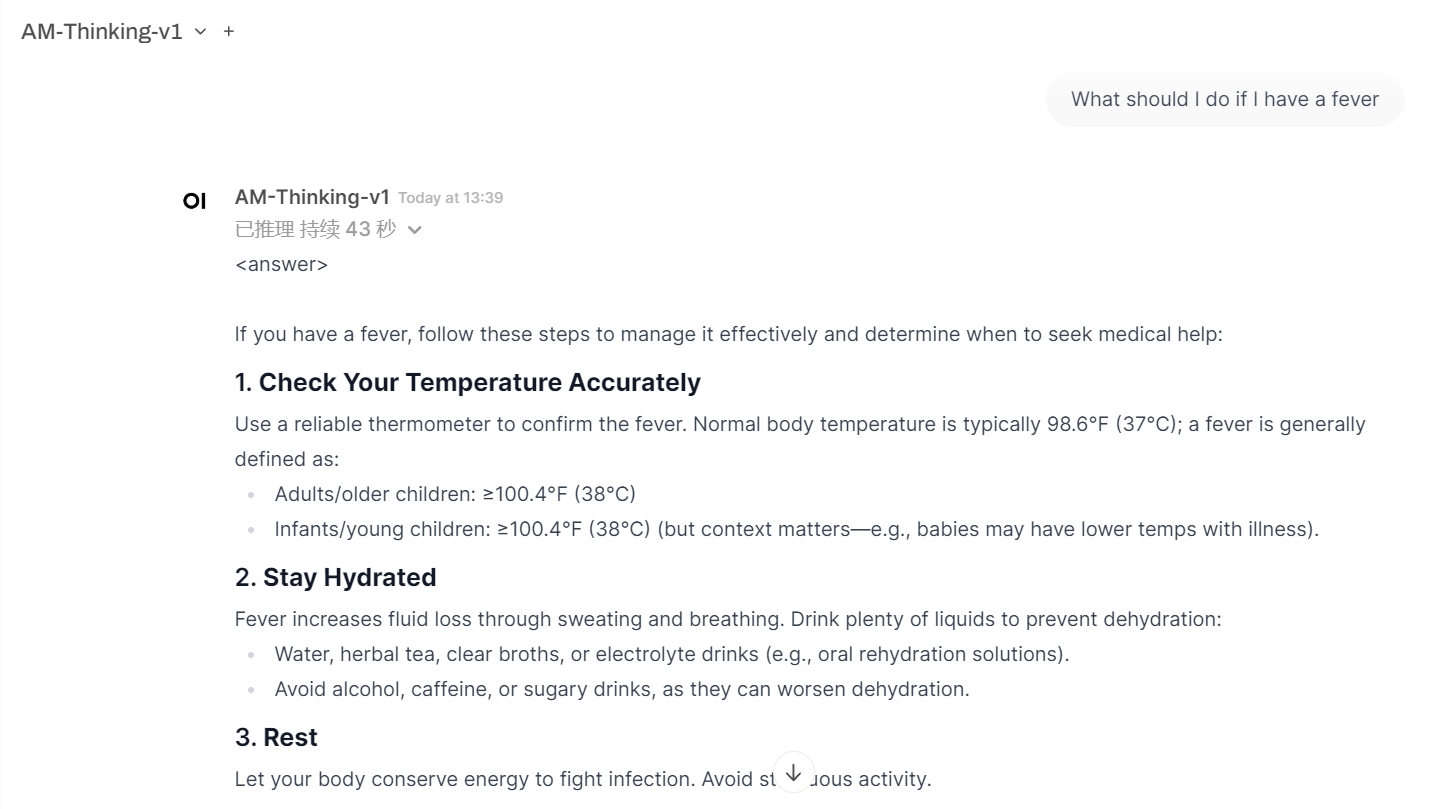1451x809 pixels.
Task: Click the Use a reliable thermometer paragraph
Action: click(x=799, y=425)
